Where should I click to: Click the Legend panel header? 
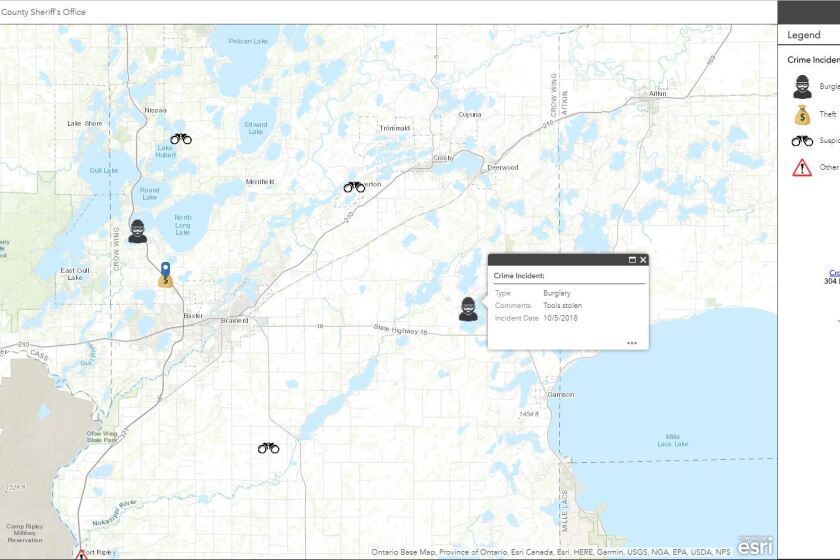click(x=804, y=35)
